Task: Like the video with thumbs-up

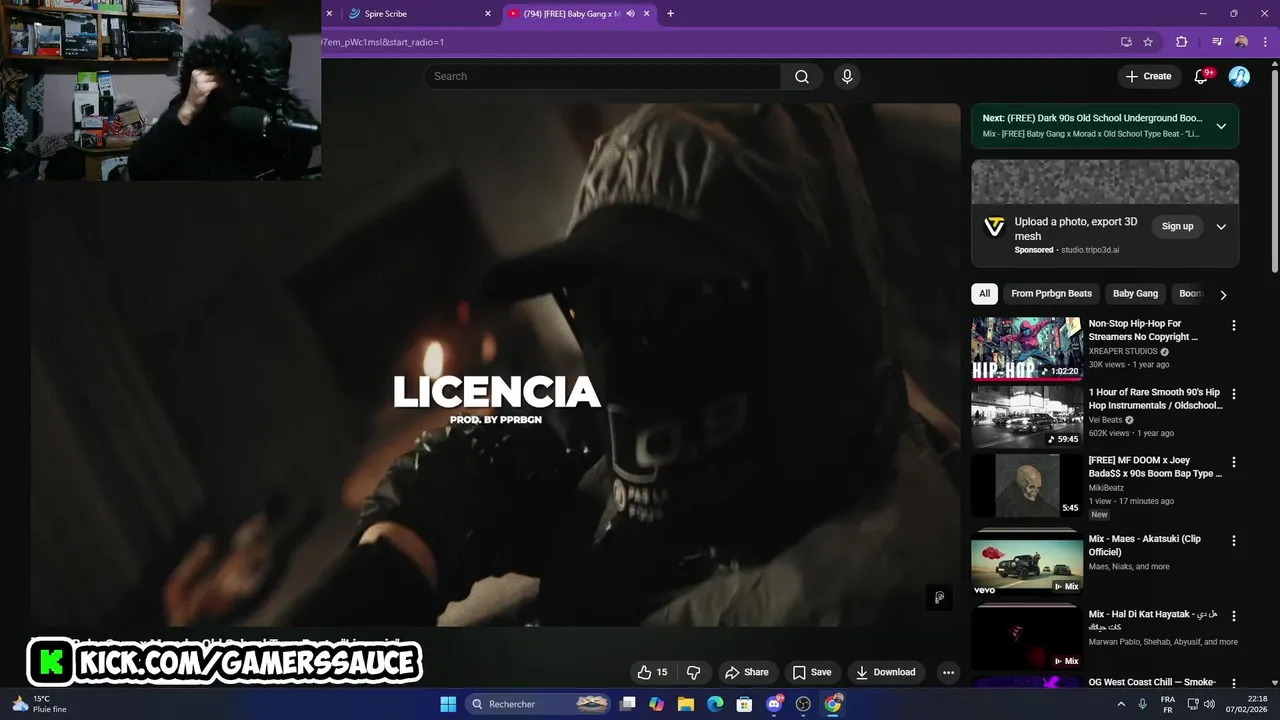Action: 653,672
